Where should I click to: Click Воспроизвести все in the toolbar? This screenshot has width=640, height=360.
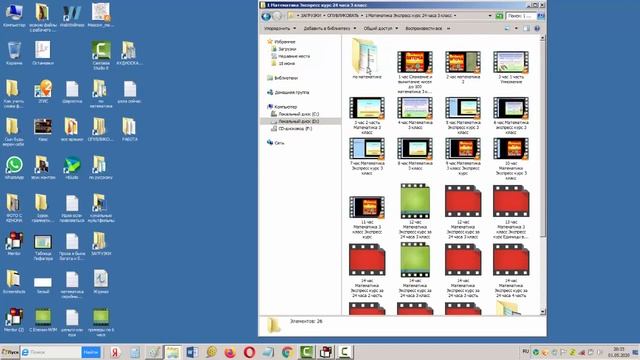[423, 29]
